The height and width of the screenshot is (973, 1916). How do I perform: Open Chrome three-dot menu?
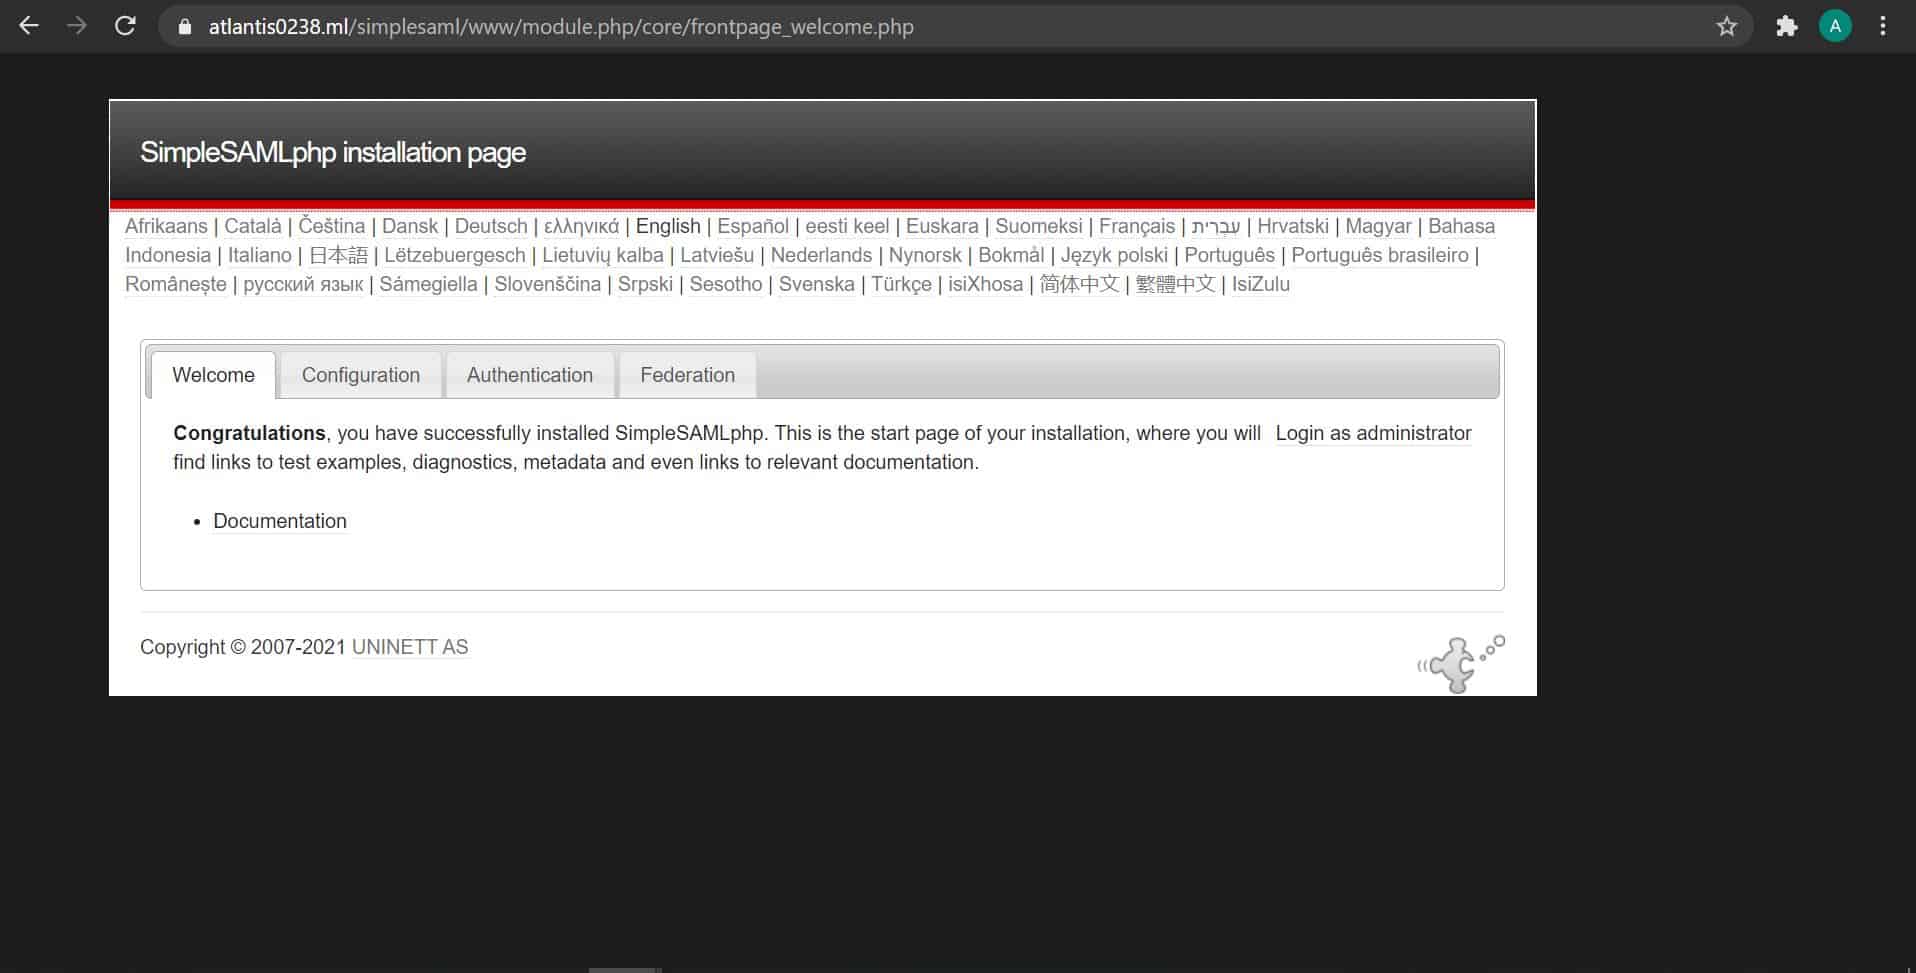(1883, 27)
